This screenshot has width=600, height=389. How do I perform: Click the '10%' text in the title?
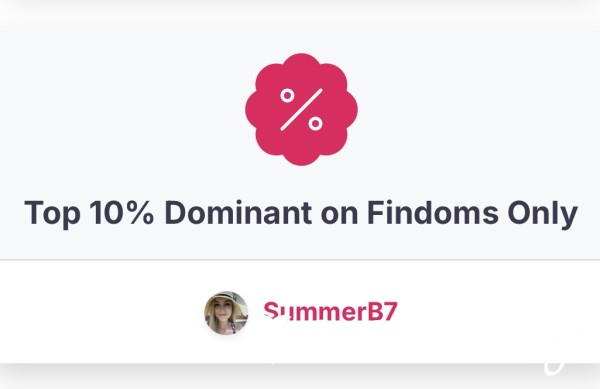coord(122,213)
